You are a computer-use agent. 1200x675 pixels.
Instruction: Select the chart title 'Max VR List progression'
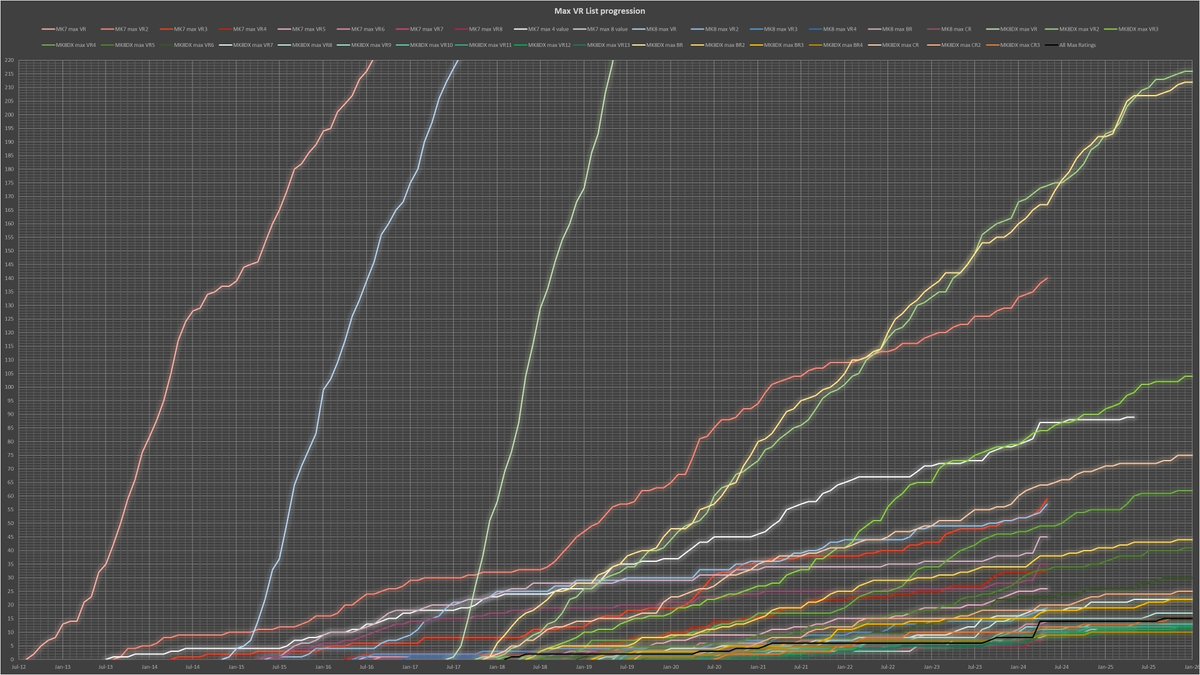coord(600,10)
